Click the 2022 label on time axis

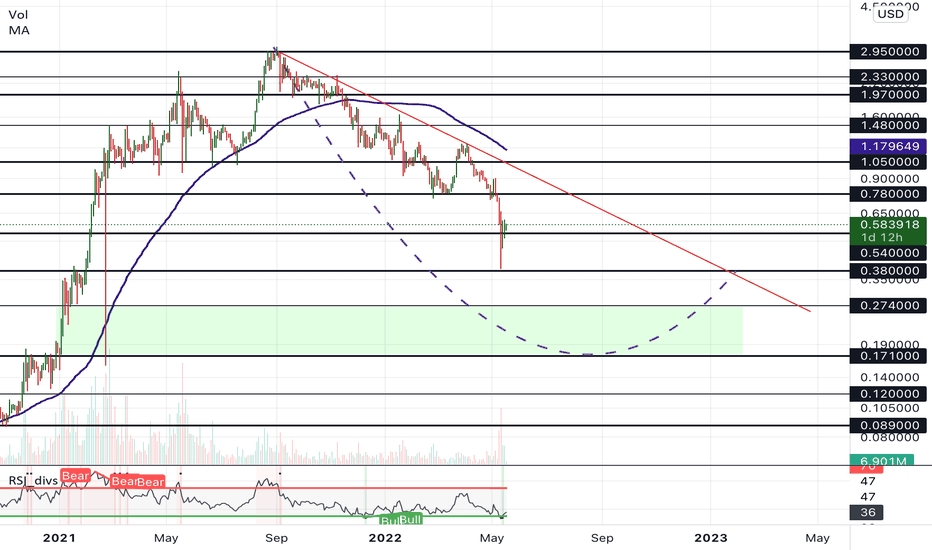coord(385,538)
